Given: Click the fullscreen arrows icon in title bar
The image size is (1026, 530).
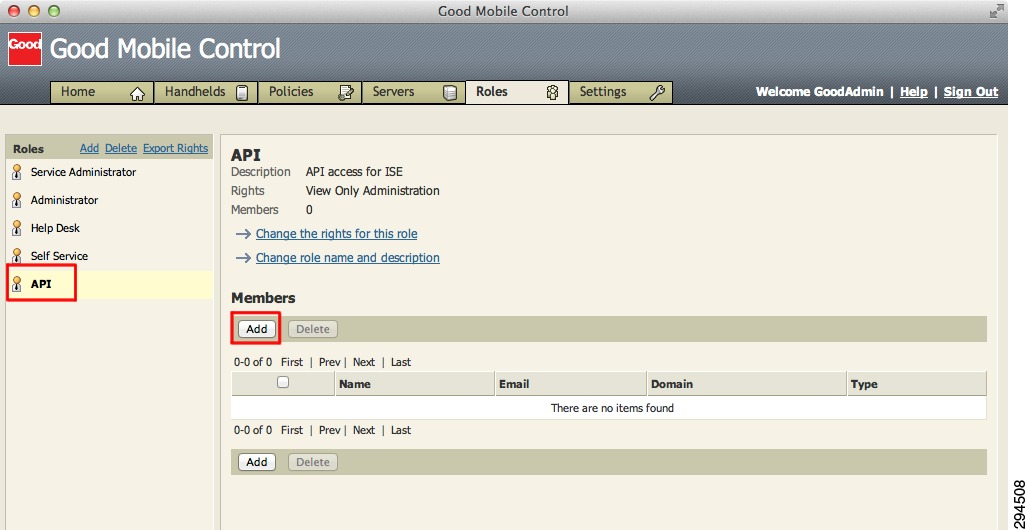Looking at the screenshot, I should pyautogui.click(x=997, y=11).
